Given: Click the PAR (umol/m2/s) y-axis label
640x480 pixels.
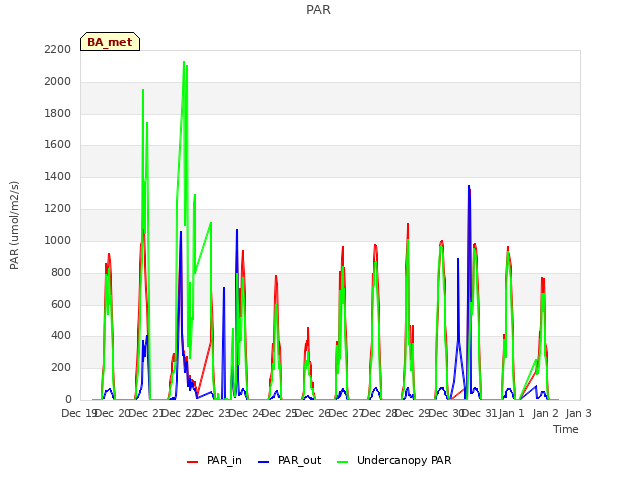Looking at the screenshot, I should coord(14,225).
